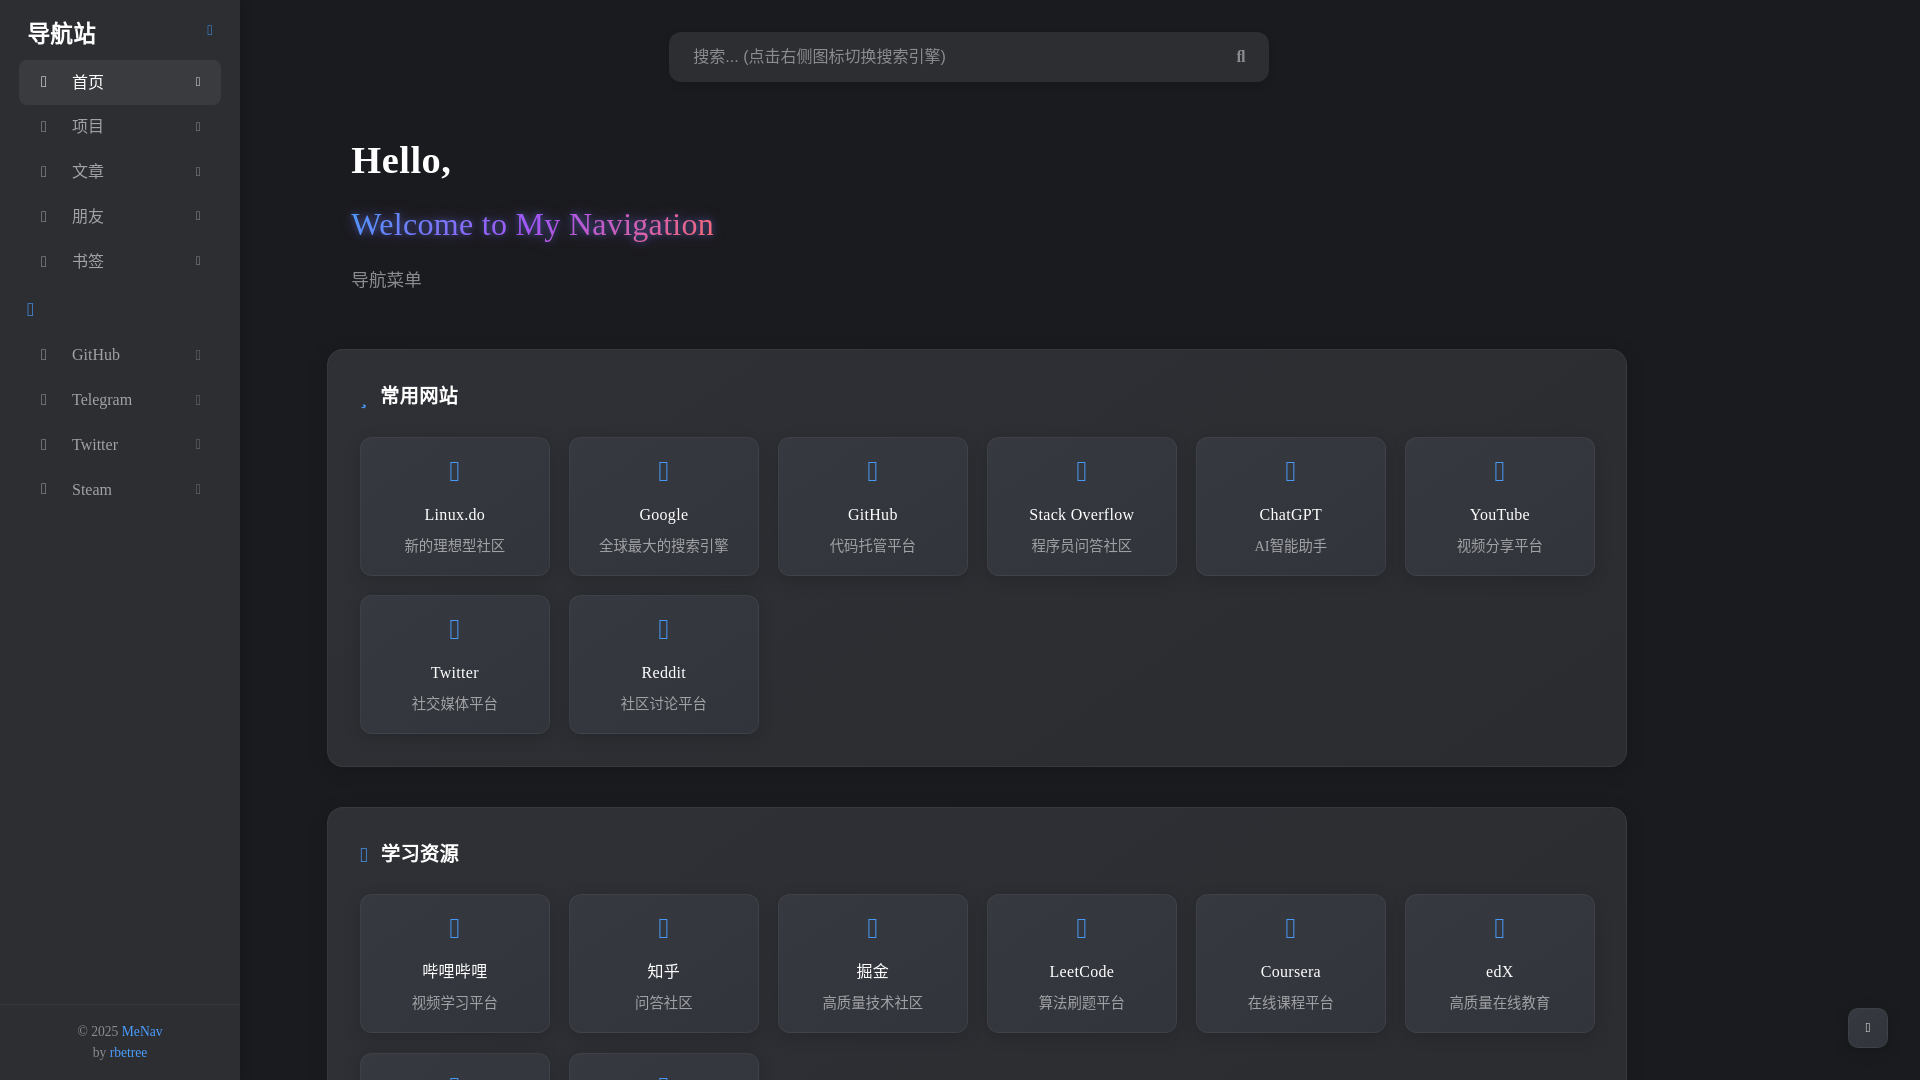Click the 学习资源 section heading

click(419, 854)
